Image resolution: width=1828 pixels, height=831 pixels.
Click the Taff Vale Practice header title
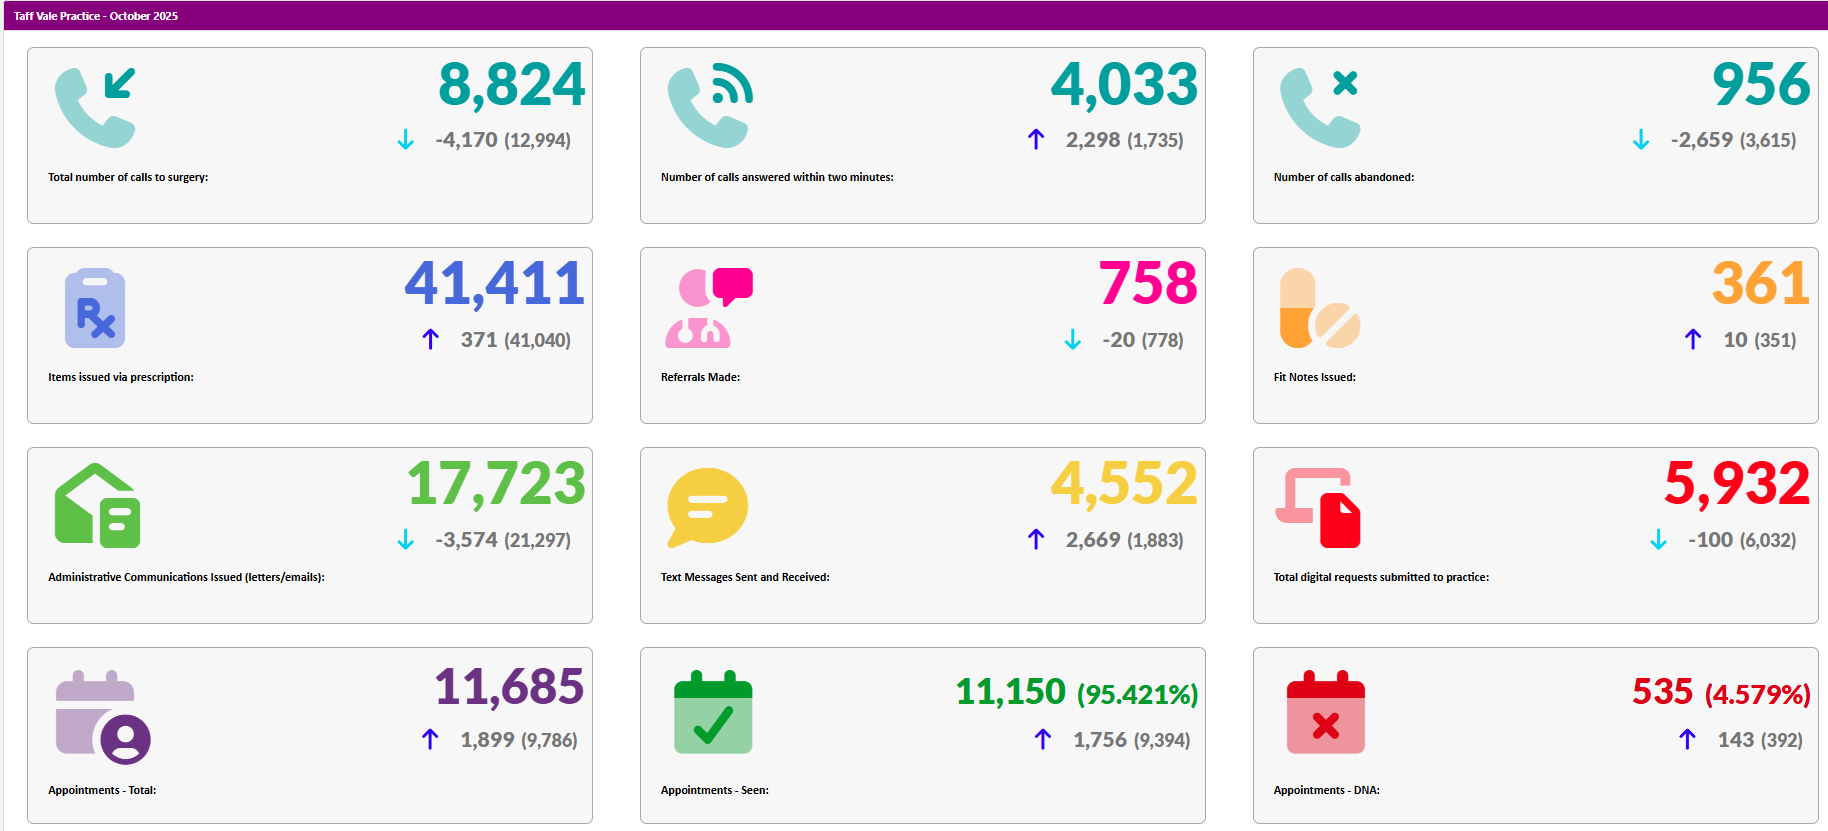click(96, 16)
